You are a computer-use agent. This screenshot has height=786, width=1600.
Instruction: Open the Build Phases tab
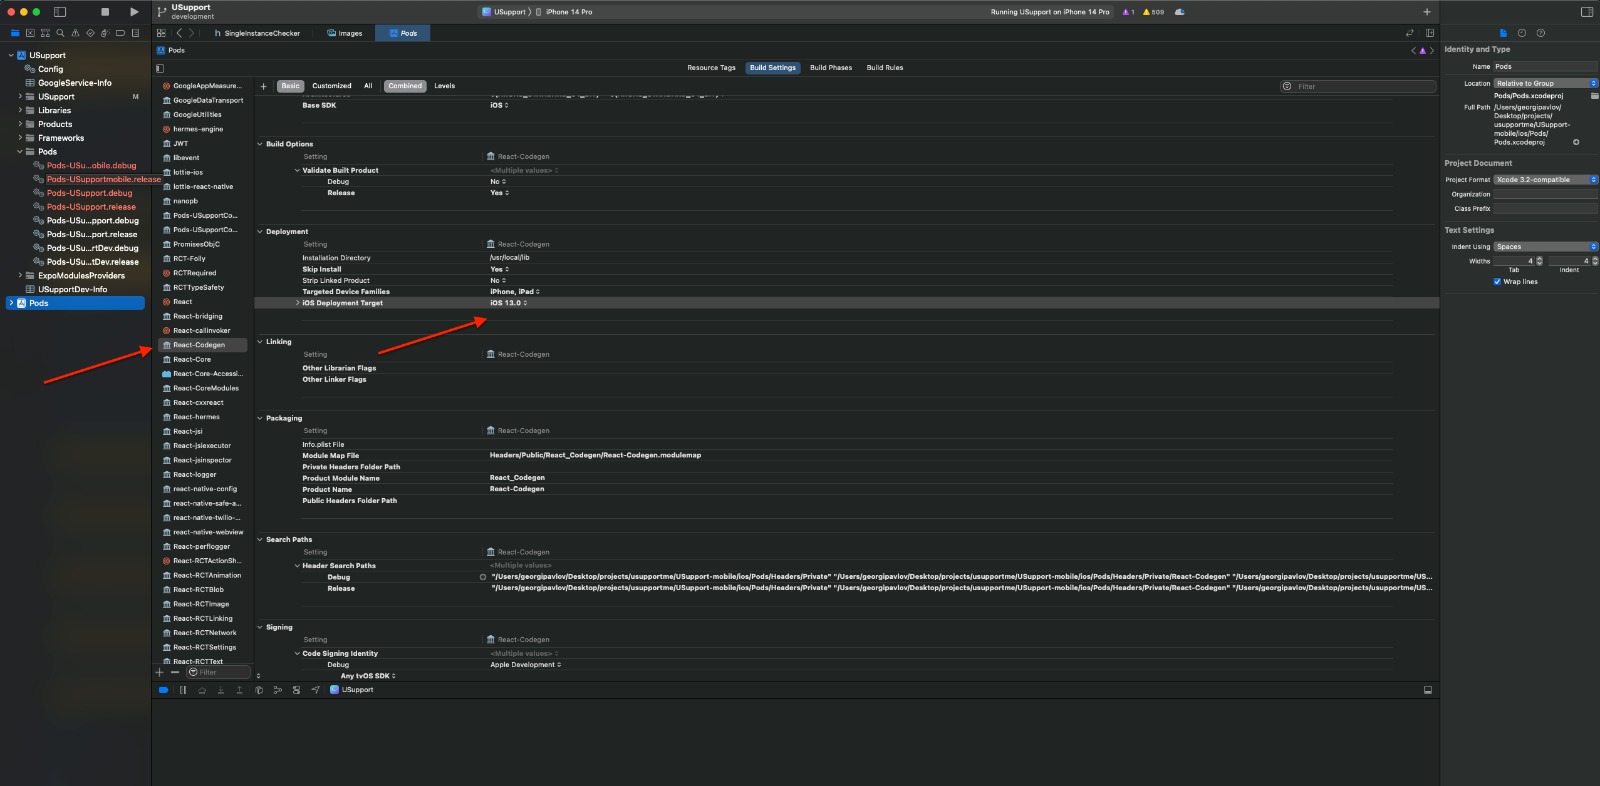[831, 68]
